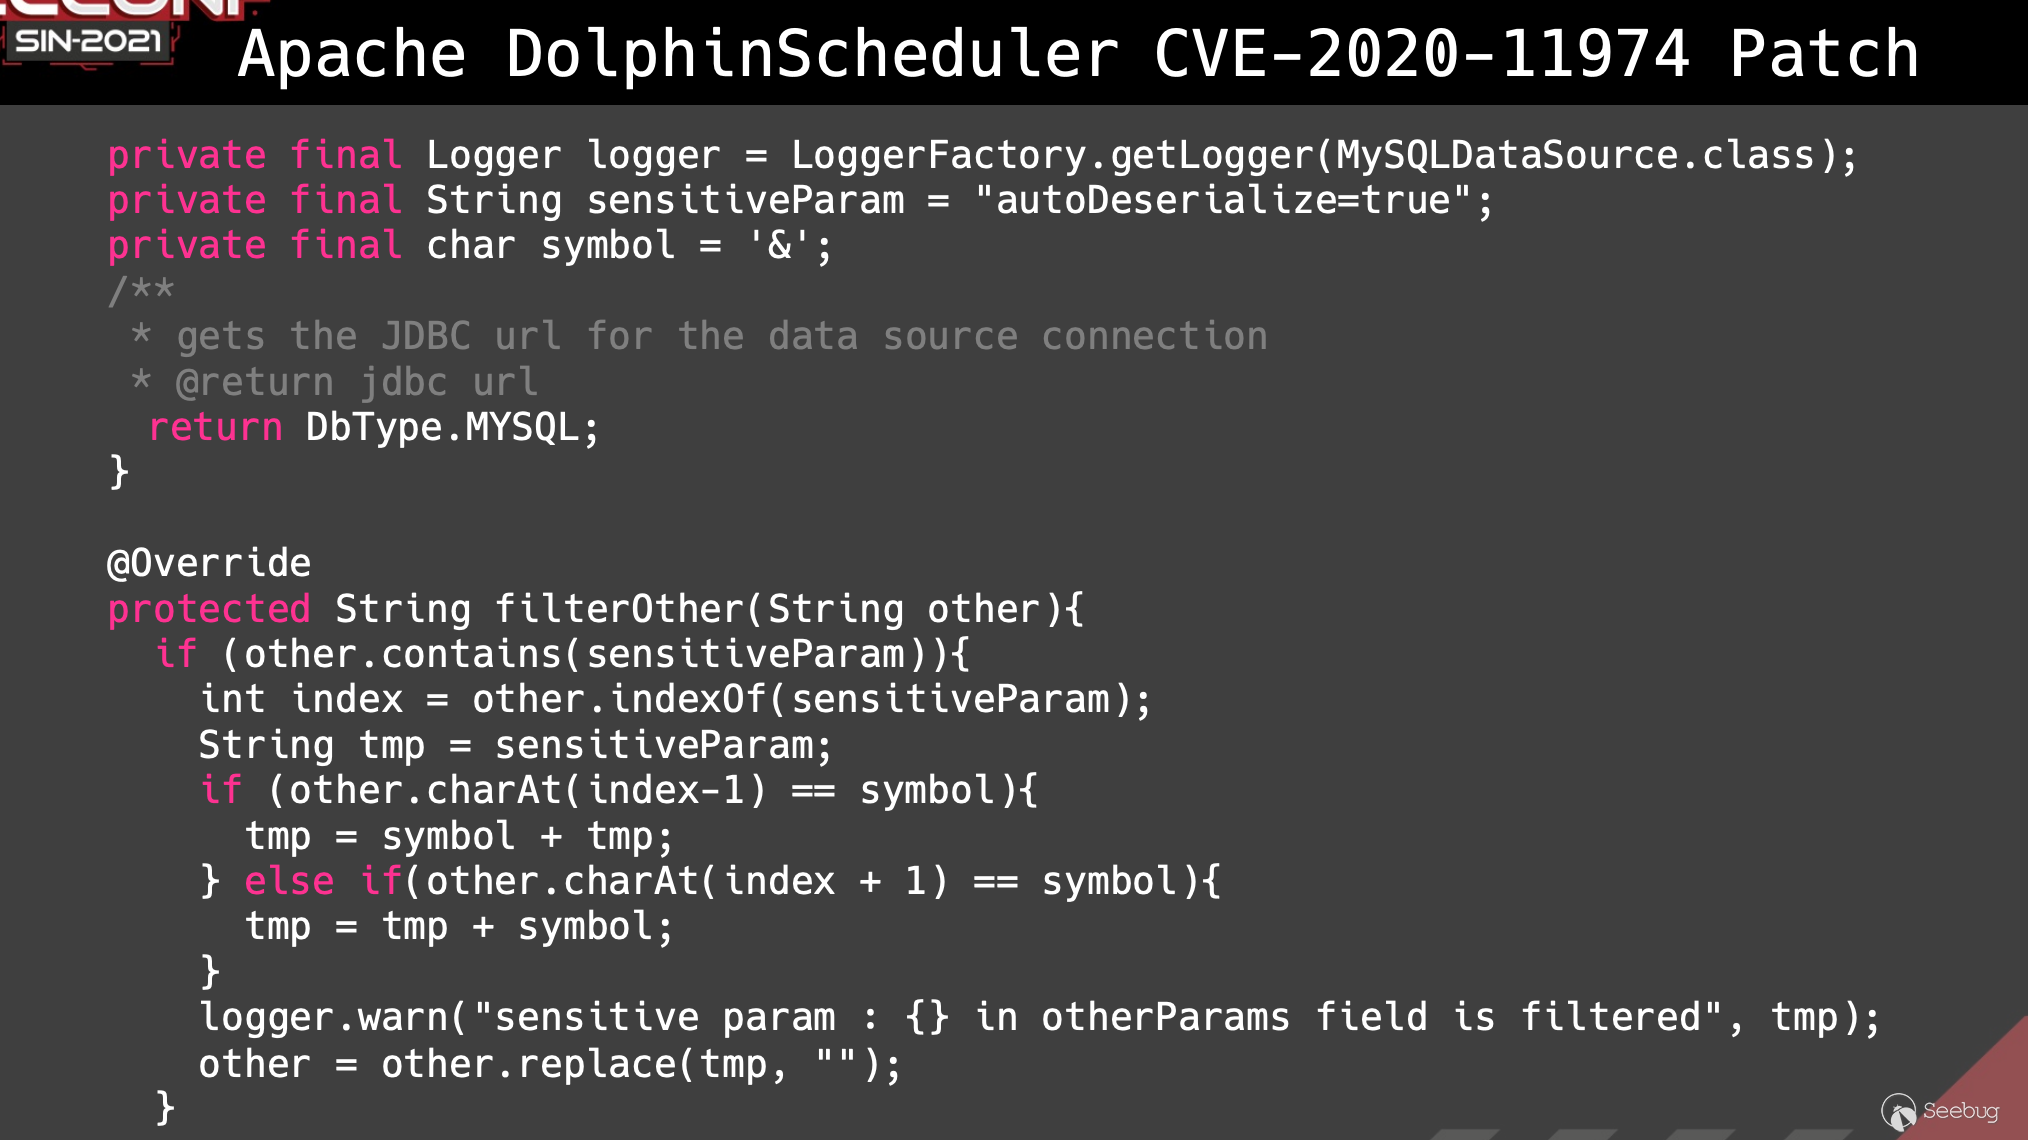Click the String tmp assignment line
The height and width of the screenshot is (1140, 2028).
(x=515, y=746)
